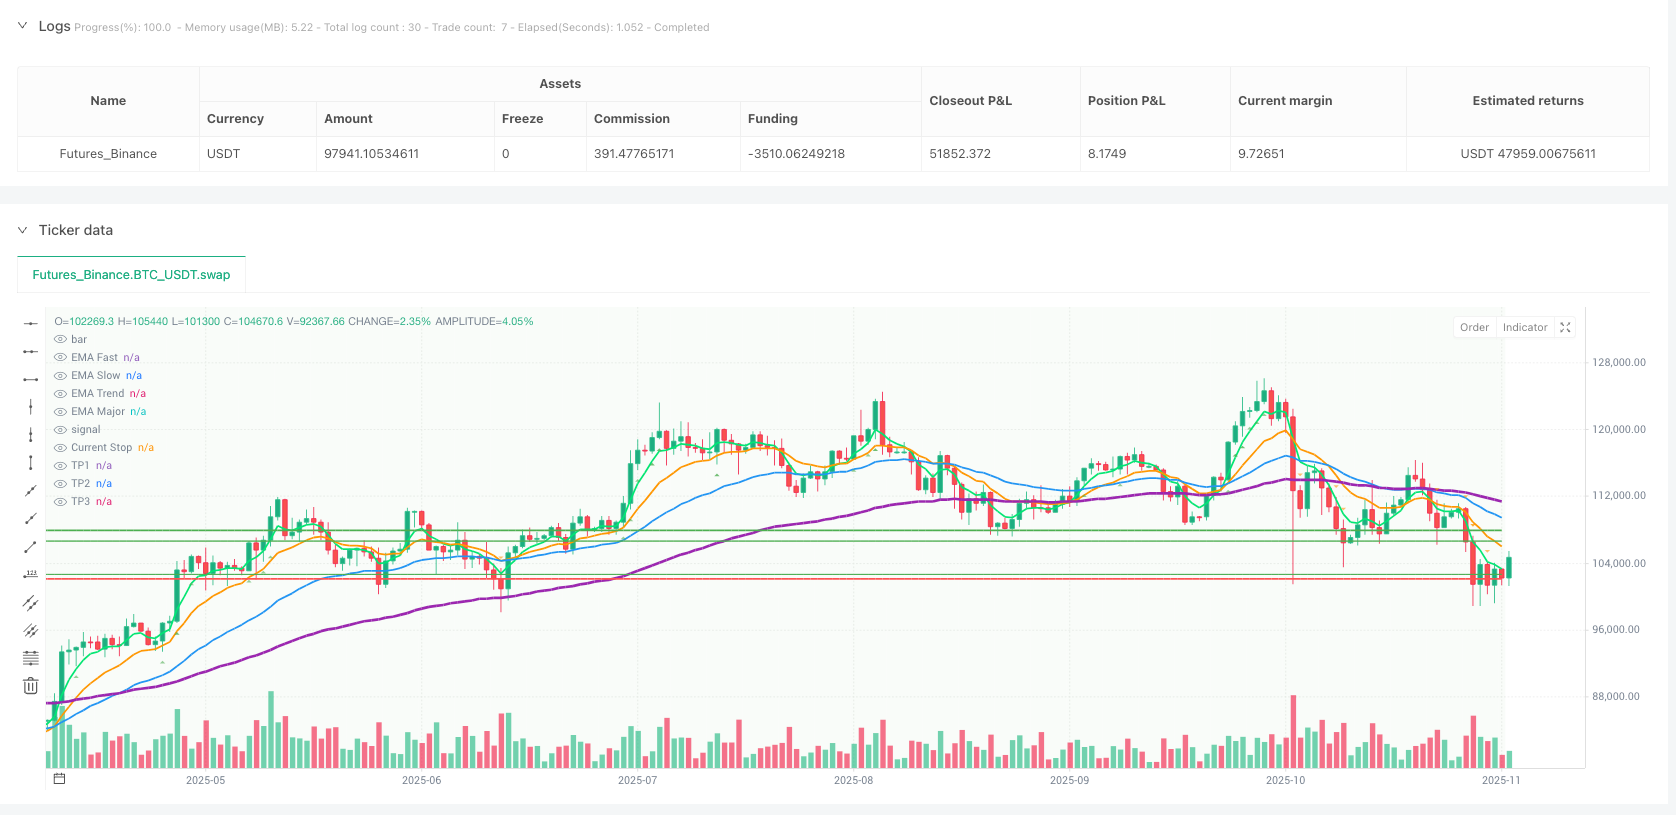
Task: Click the Estimated returns column header
Action: click(x=1527, y=101)
